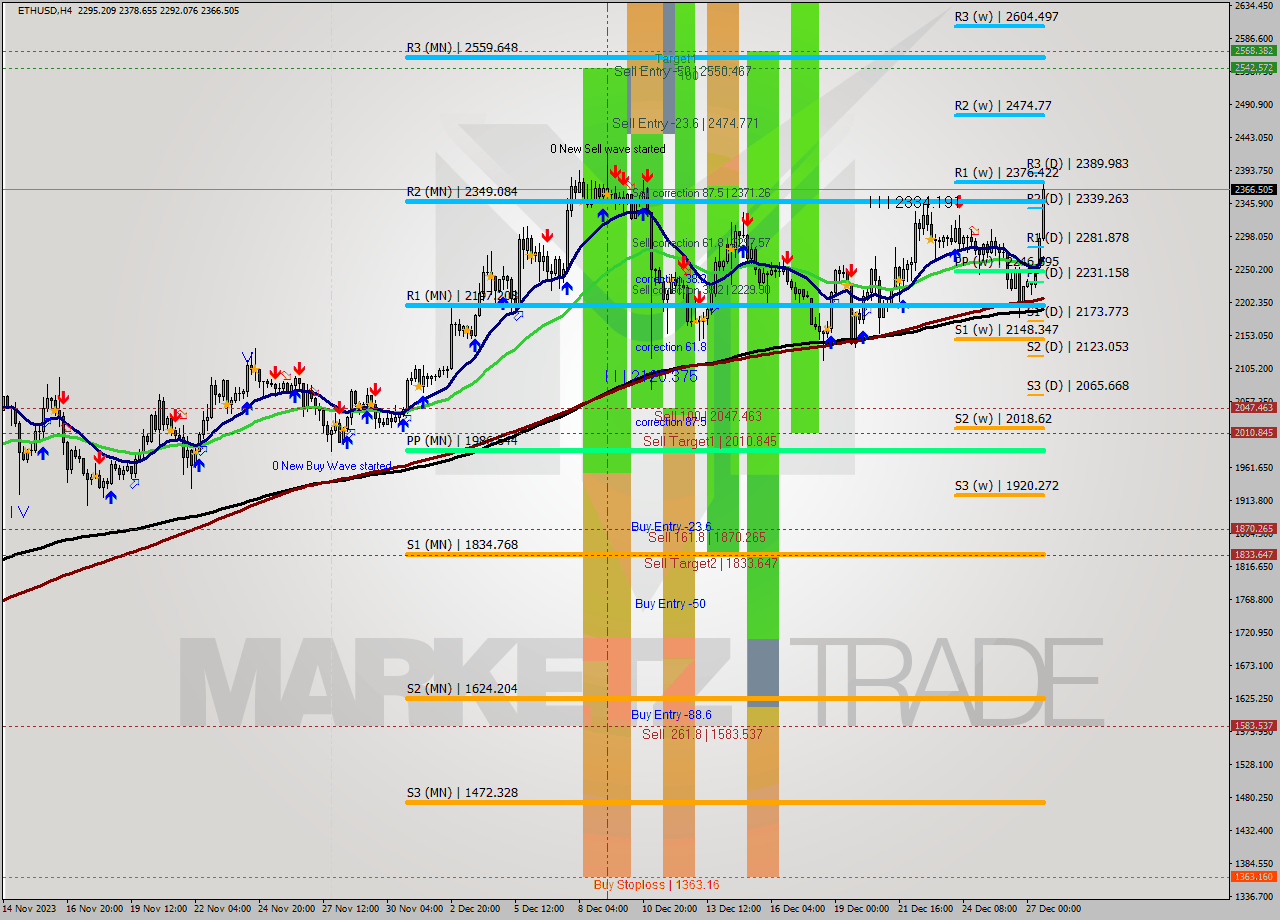Click the '0 New Sell wave started' annotation
Viewport: 1280px width, 920px height.
pos(607,149)
